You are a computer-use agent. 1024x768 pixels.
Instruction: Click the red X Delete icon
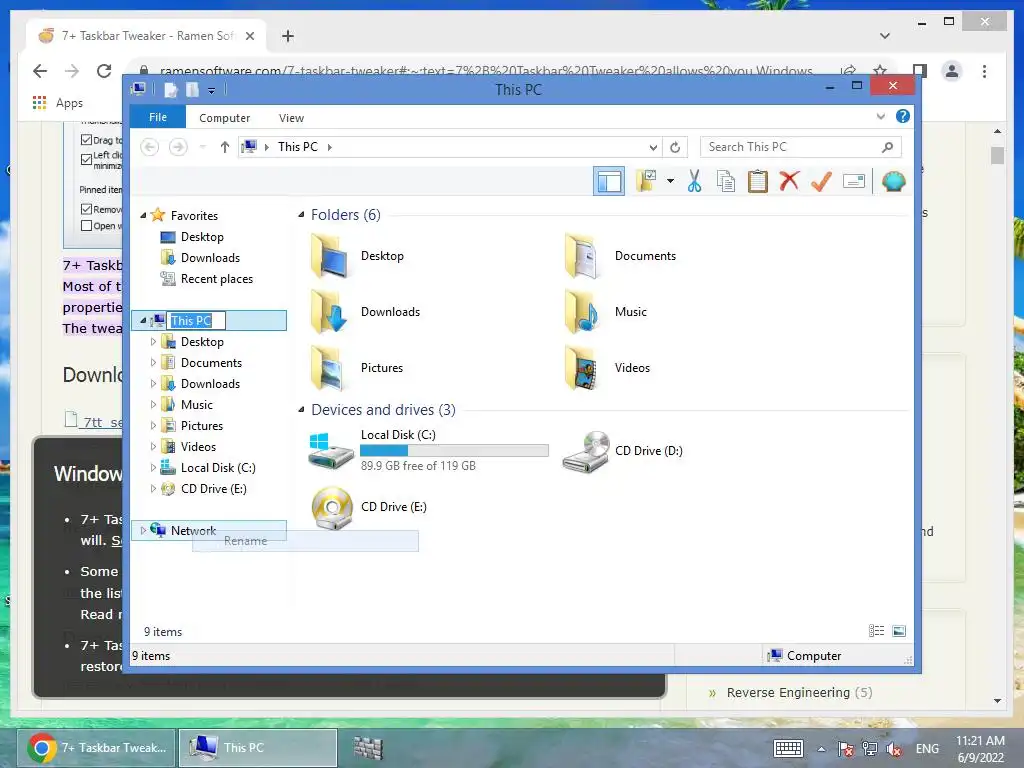tap(789, 181)
